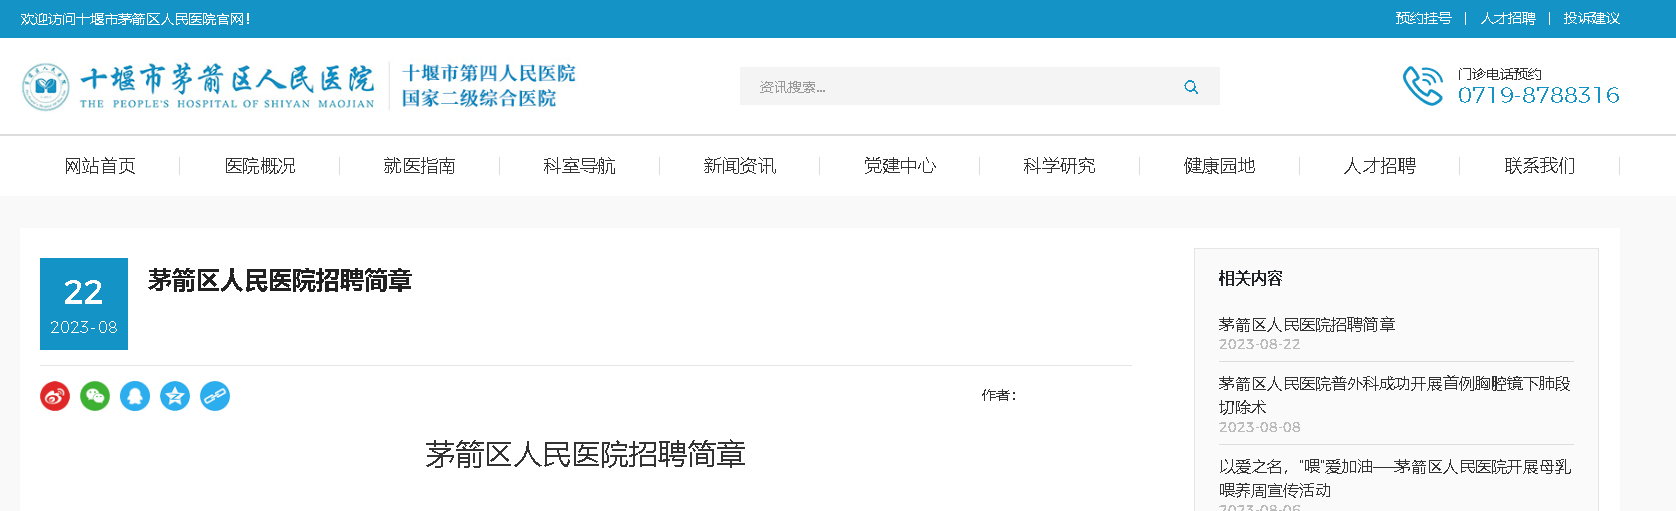Open 医院概况 menu item
The image size is (1676, 511).
[x=260, y=166]
